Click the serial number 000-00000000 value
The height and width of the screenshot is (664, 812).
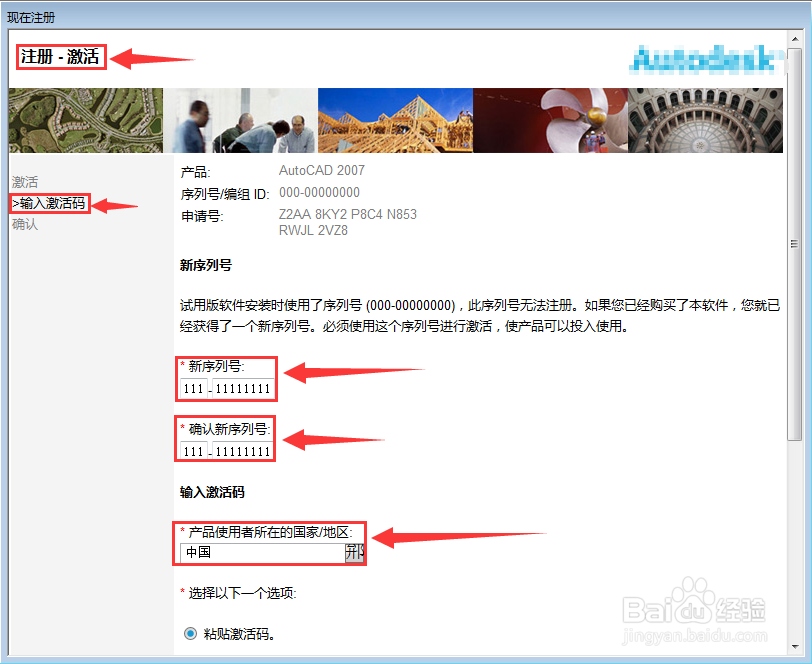tap(319, 193)
